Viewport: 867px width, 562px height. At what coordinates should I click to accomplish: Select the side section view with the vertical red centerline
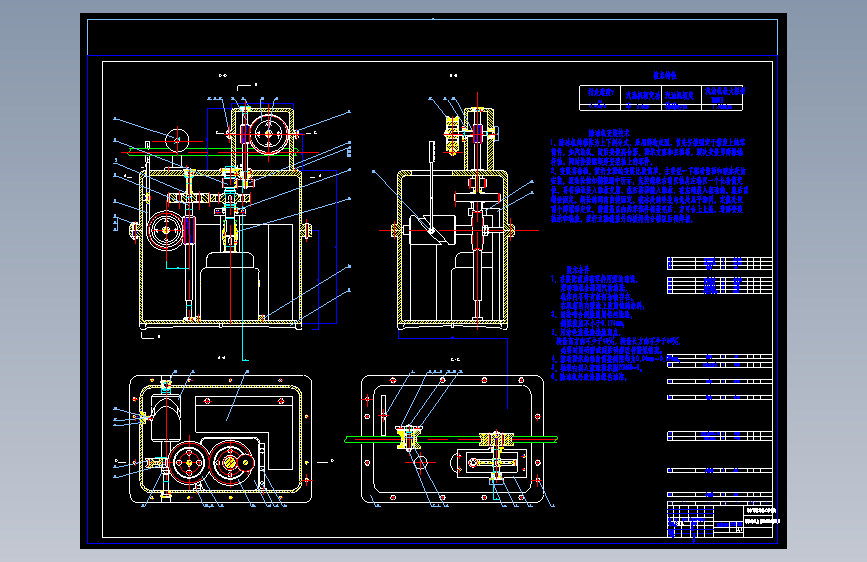pos(458,216)
